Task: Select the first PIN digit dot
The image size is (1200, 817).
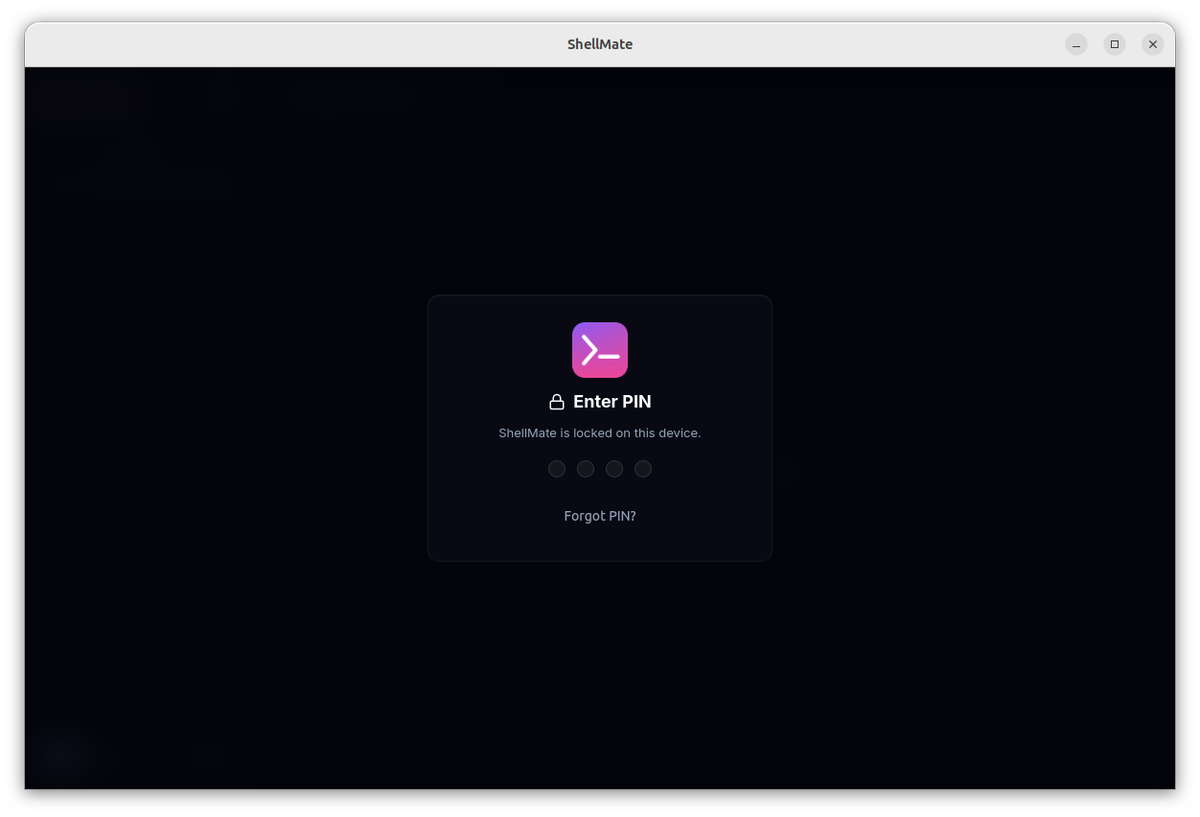Action: (557, 469)
